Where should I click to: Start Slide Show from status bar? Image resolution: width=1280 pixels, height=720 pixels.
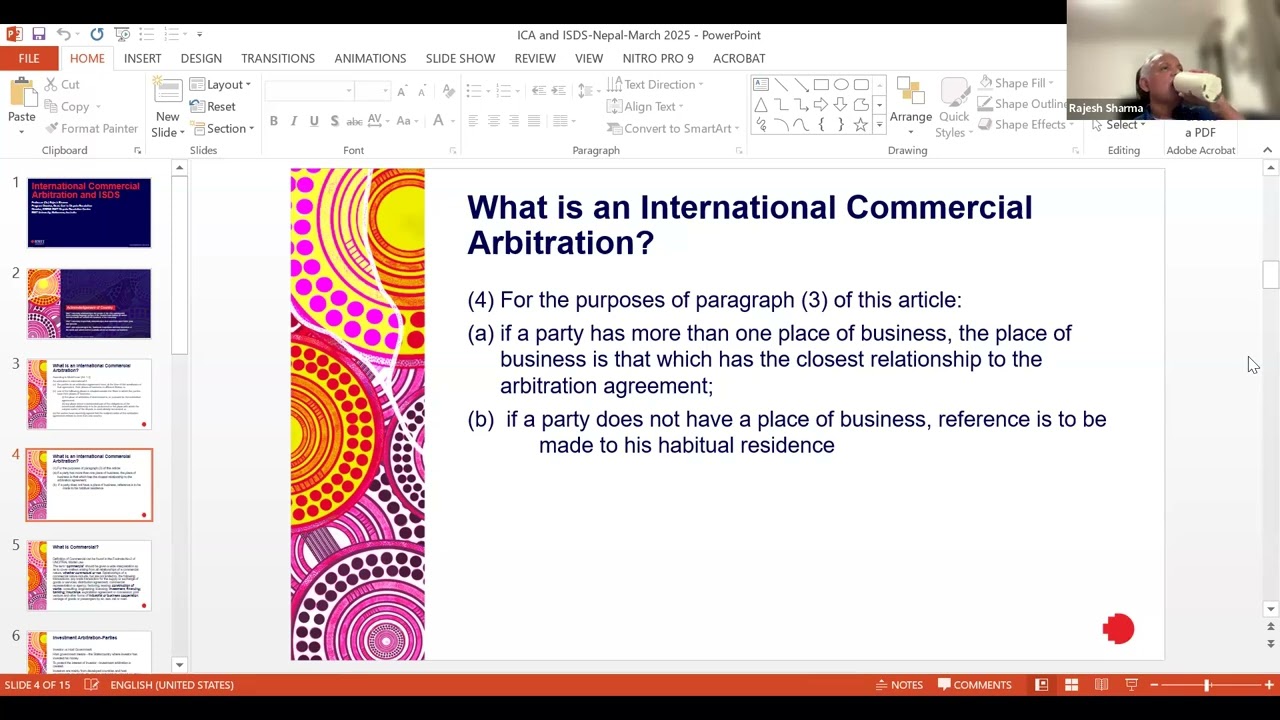pos(1131,685)
